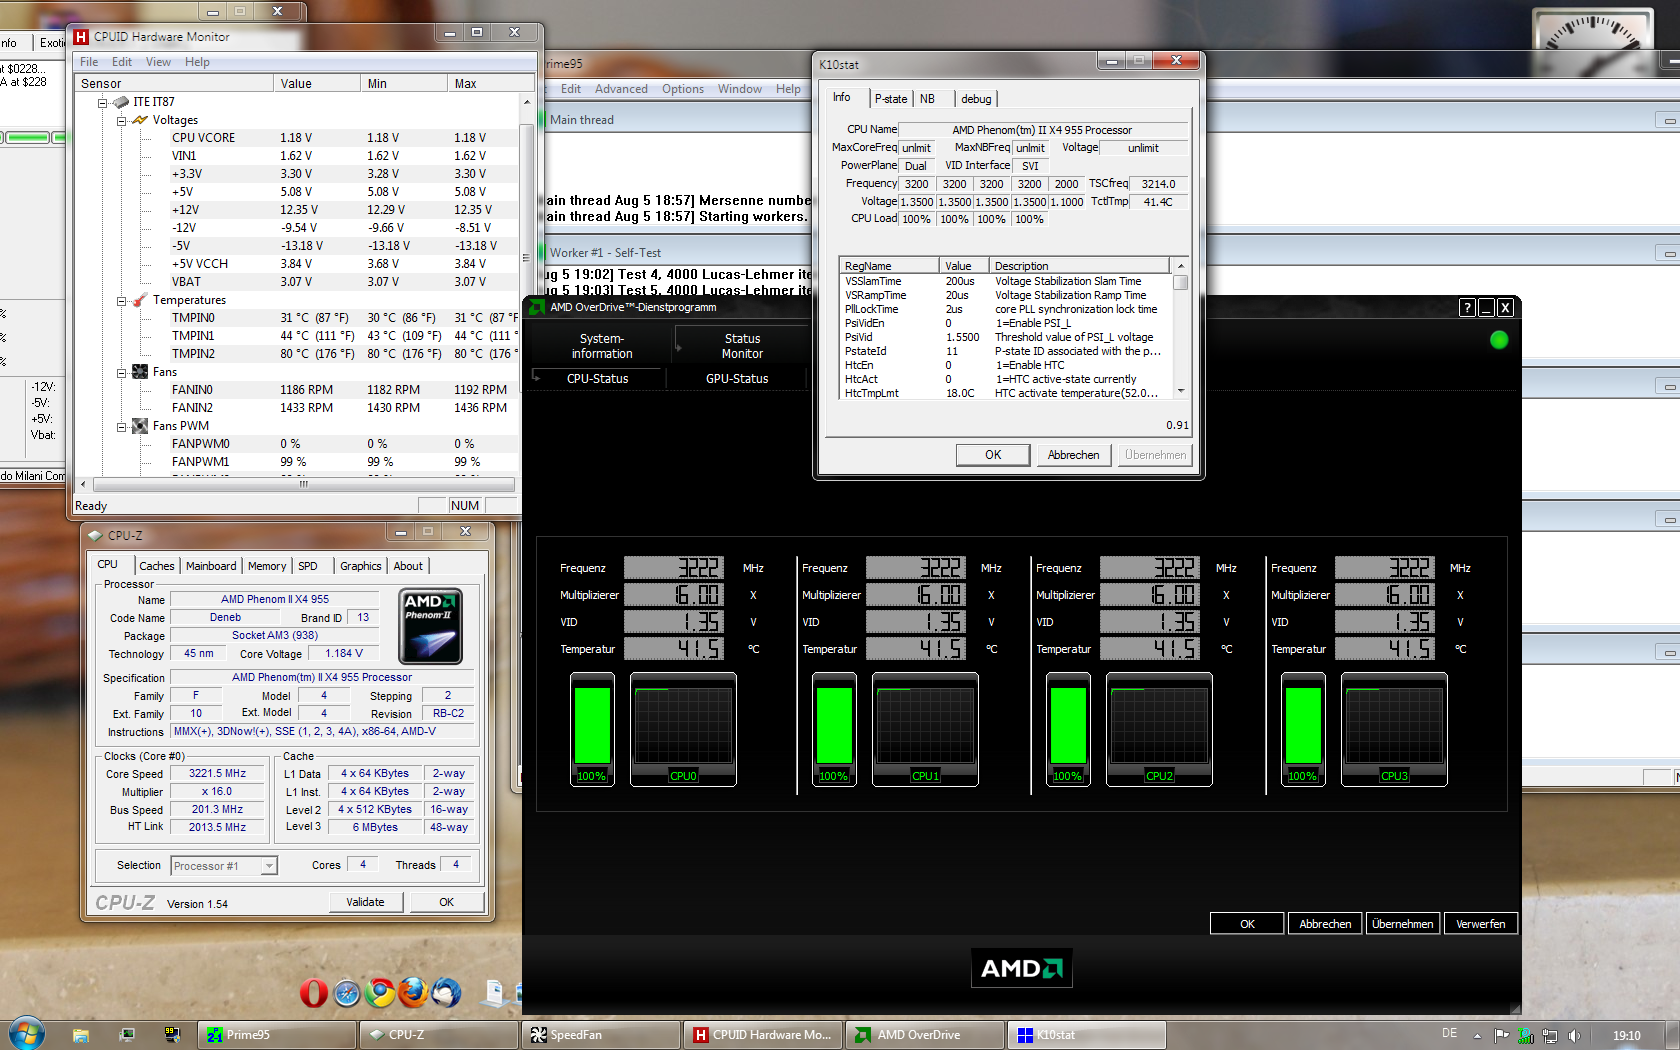Launch Firefox from the desktop dock

[x=413, y=992]
